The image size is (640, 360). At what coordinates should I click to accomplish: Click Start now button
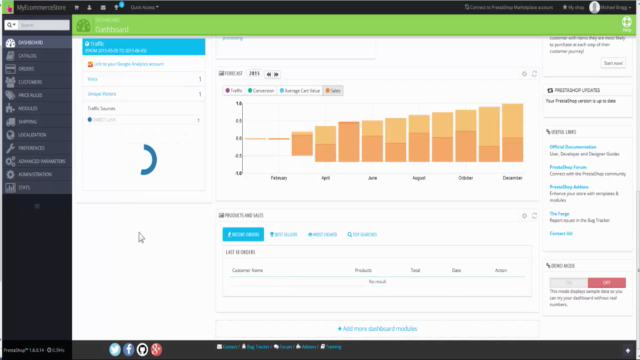[x=613, y=63]
